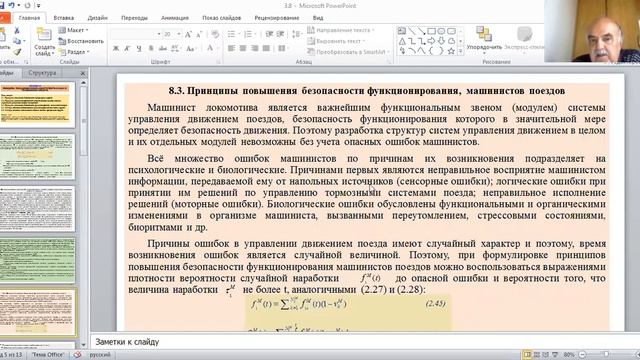Select the Rectangle shape
The image size is (640, 360).
tap(431, 31)
